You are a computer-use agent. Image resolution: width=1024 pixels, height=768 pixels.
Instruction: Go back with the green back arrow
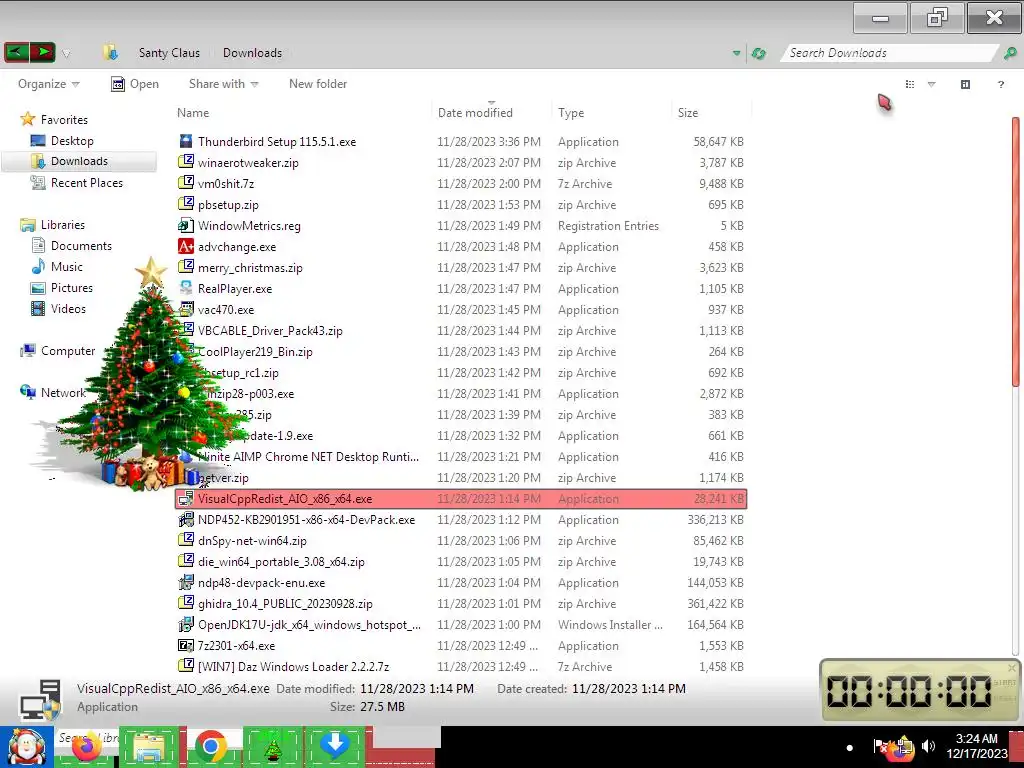coord(16,52)
